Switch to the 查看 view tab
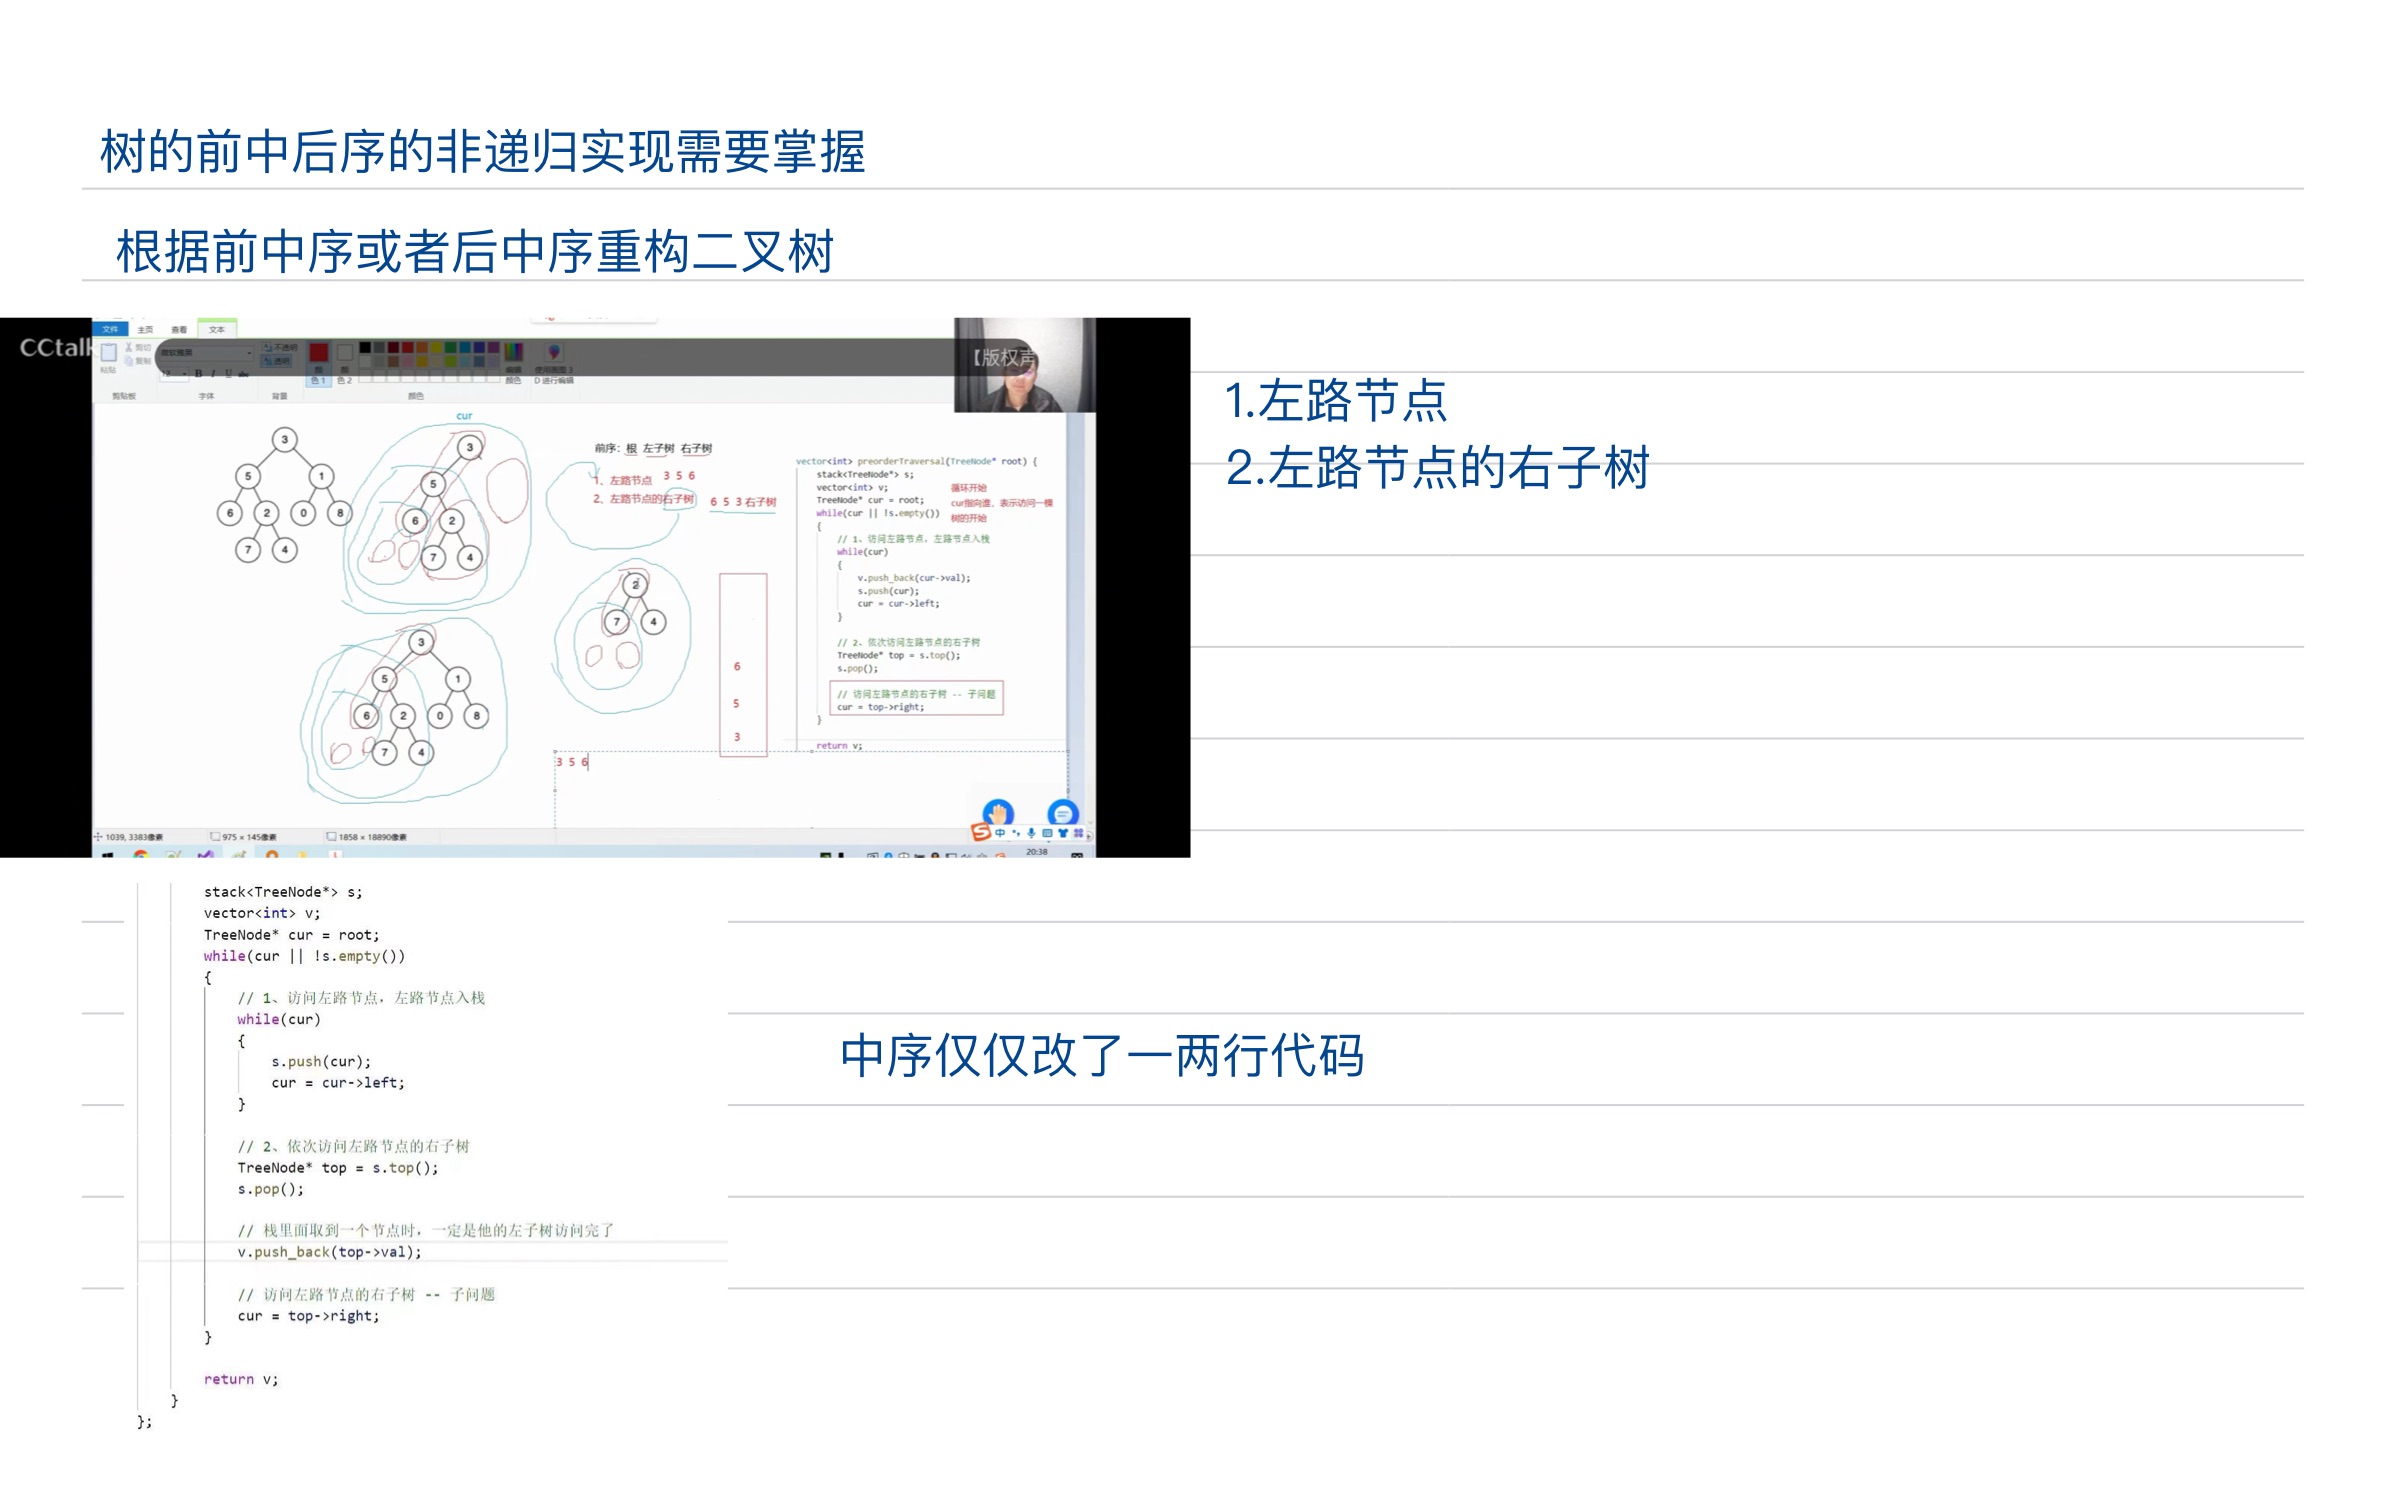Screen dimensions: 2386x1491 point(179,329)
